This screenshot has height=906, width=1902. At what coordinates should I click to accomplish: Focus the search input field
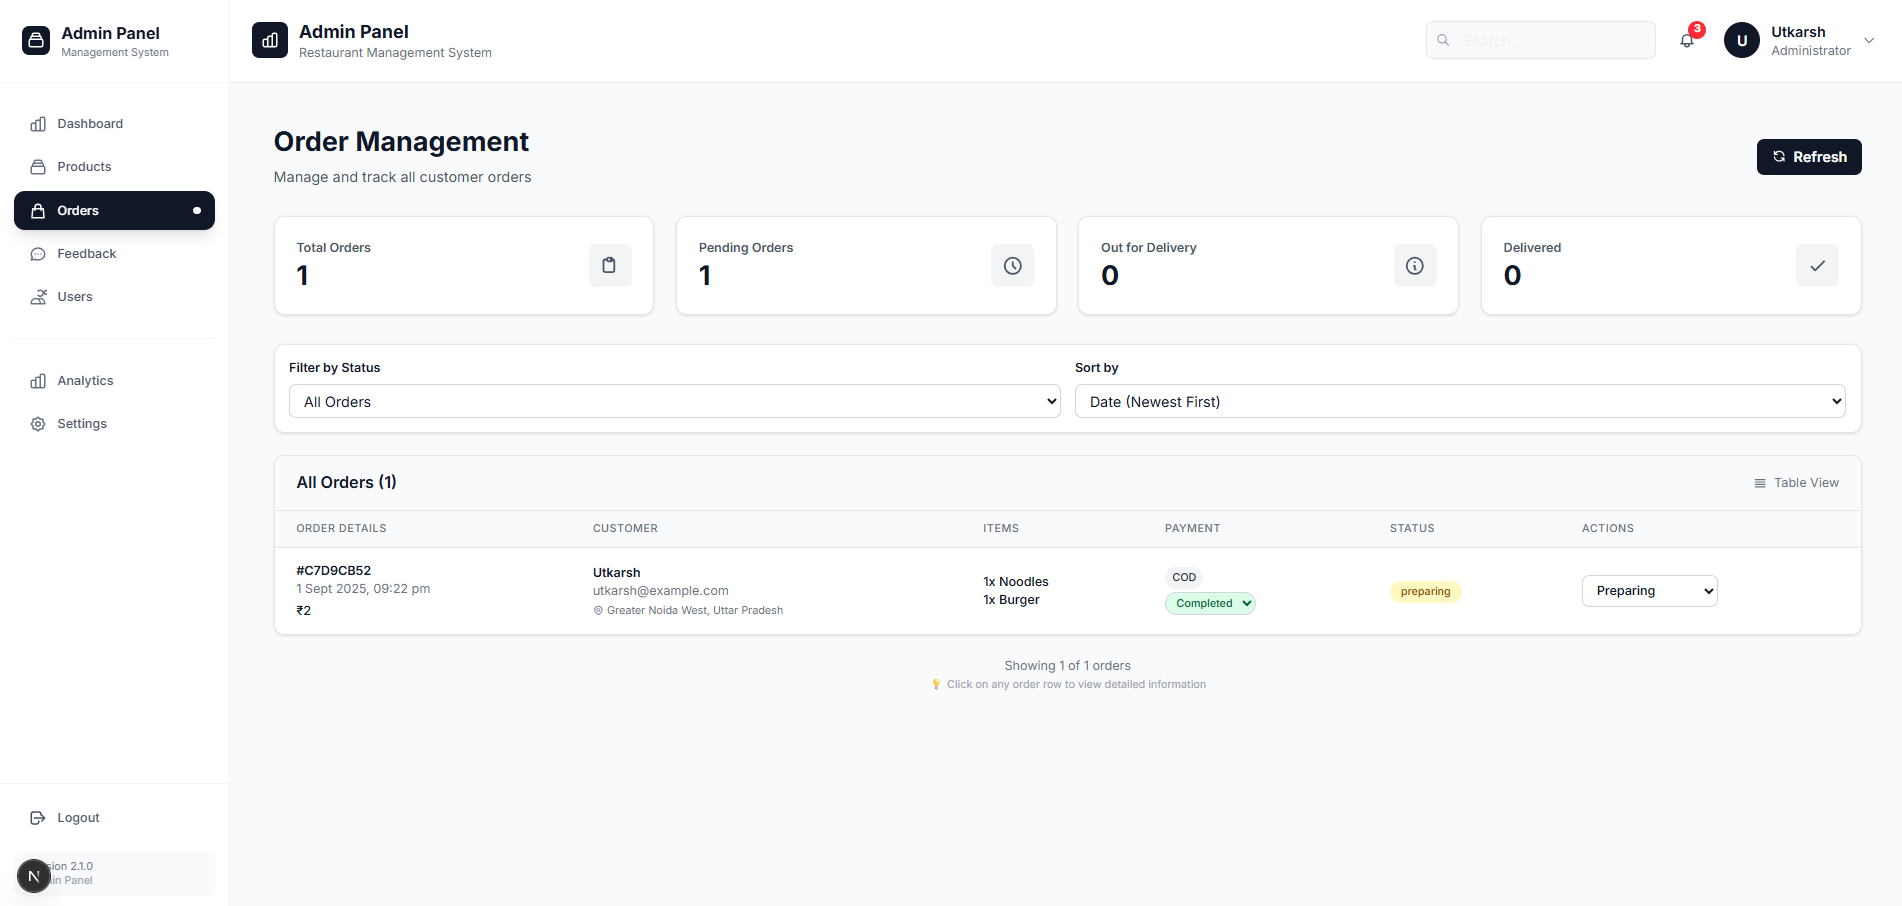tap(1550, 41)
